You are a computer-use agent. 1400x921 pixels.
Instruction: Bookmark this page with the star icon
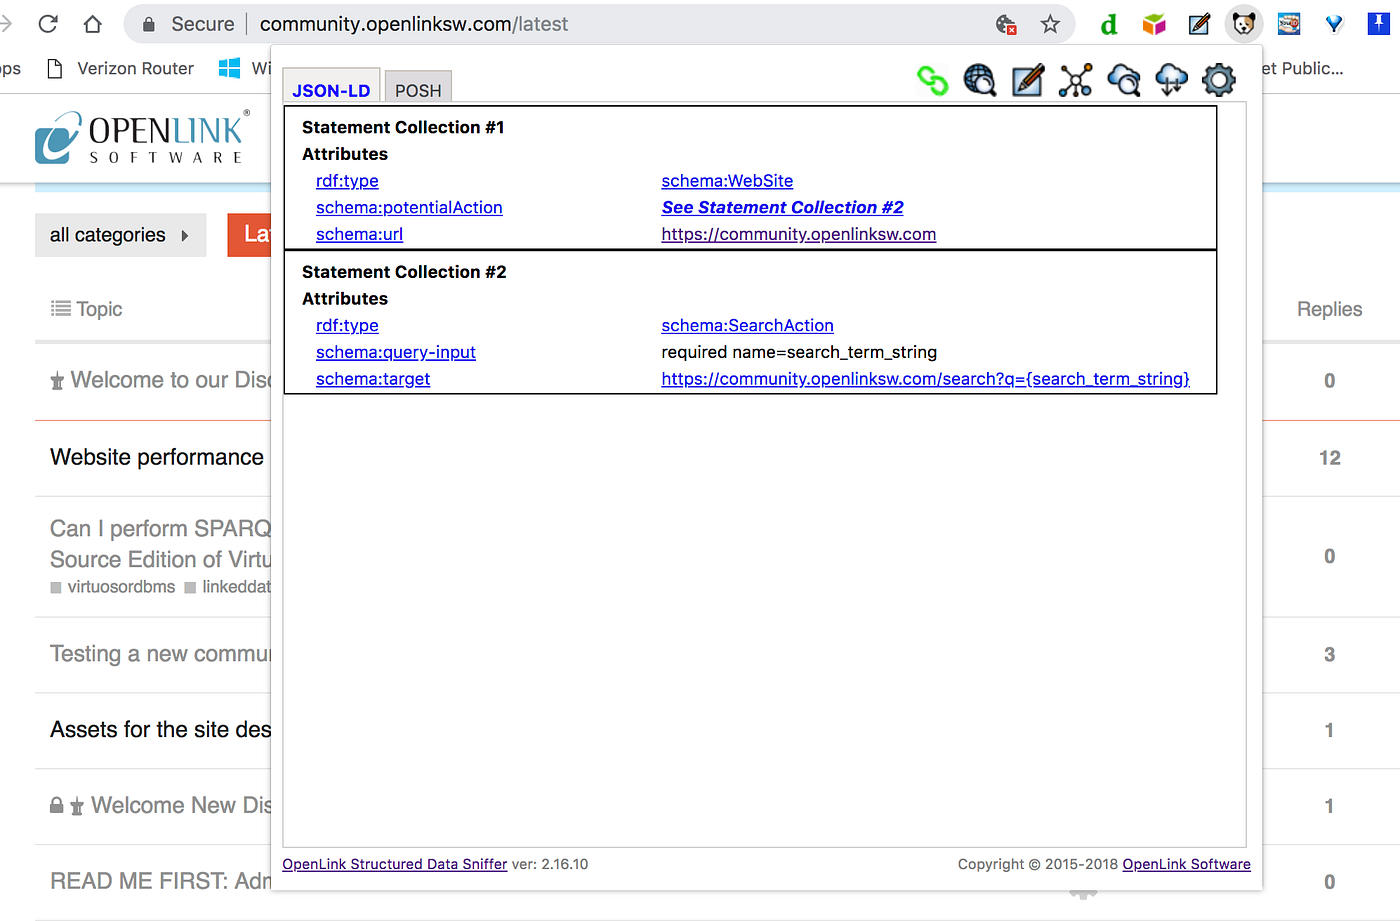coord(1050,24)
